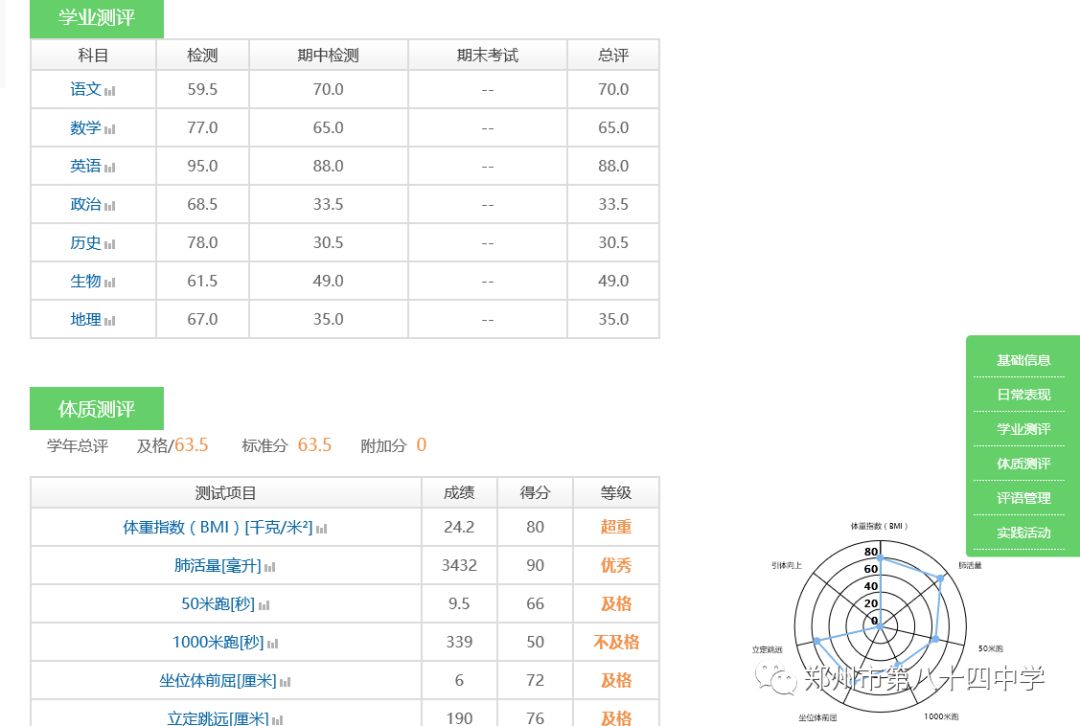Select the chart icon next to 地理
This screenshot has width=1080, height=726.
click(110, 321)
